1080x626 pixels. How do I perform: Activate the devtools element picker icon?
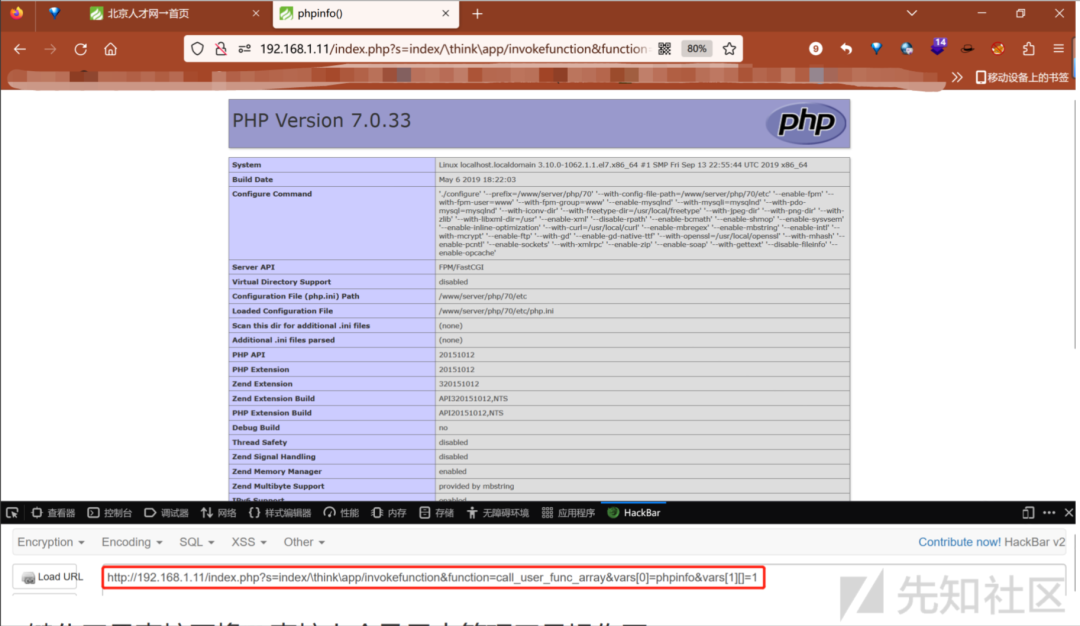click(12, 512)
